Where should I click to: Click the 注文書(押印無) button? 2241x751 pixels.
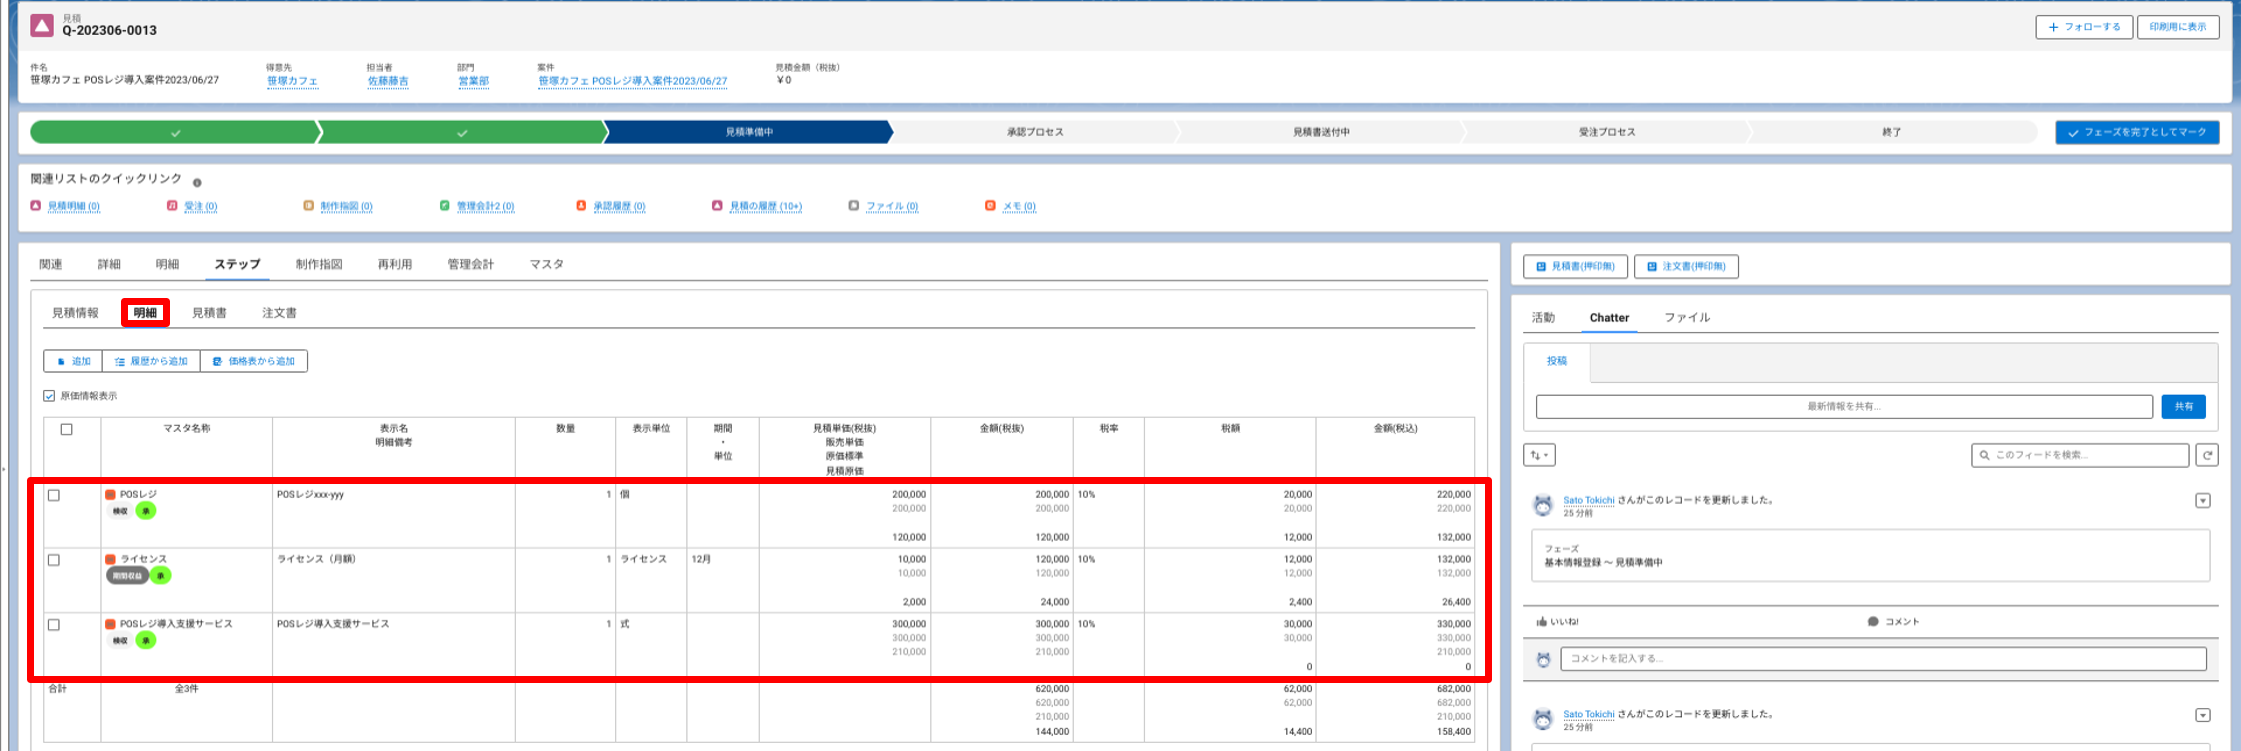point(1686,267)
